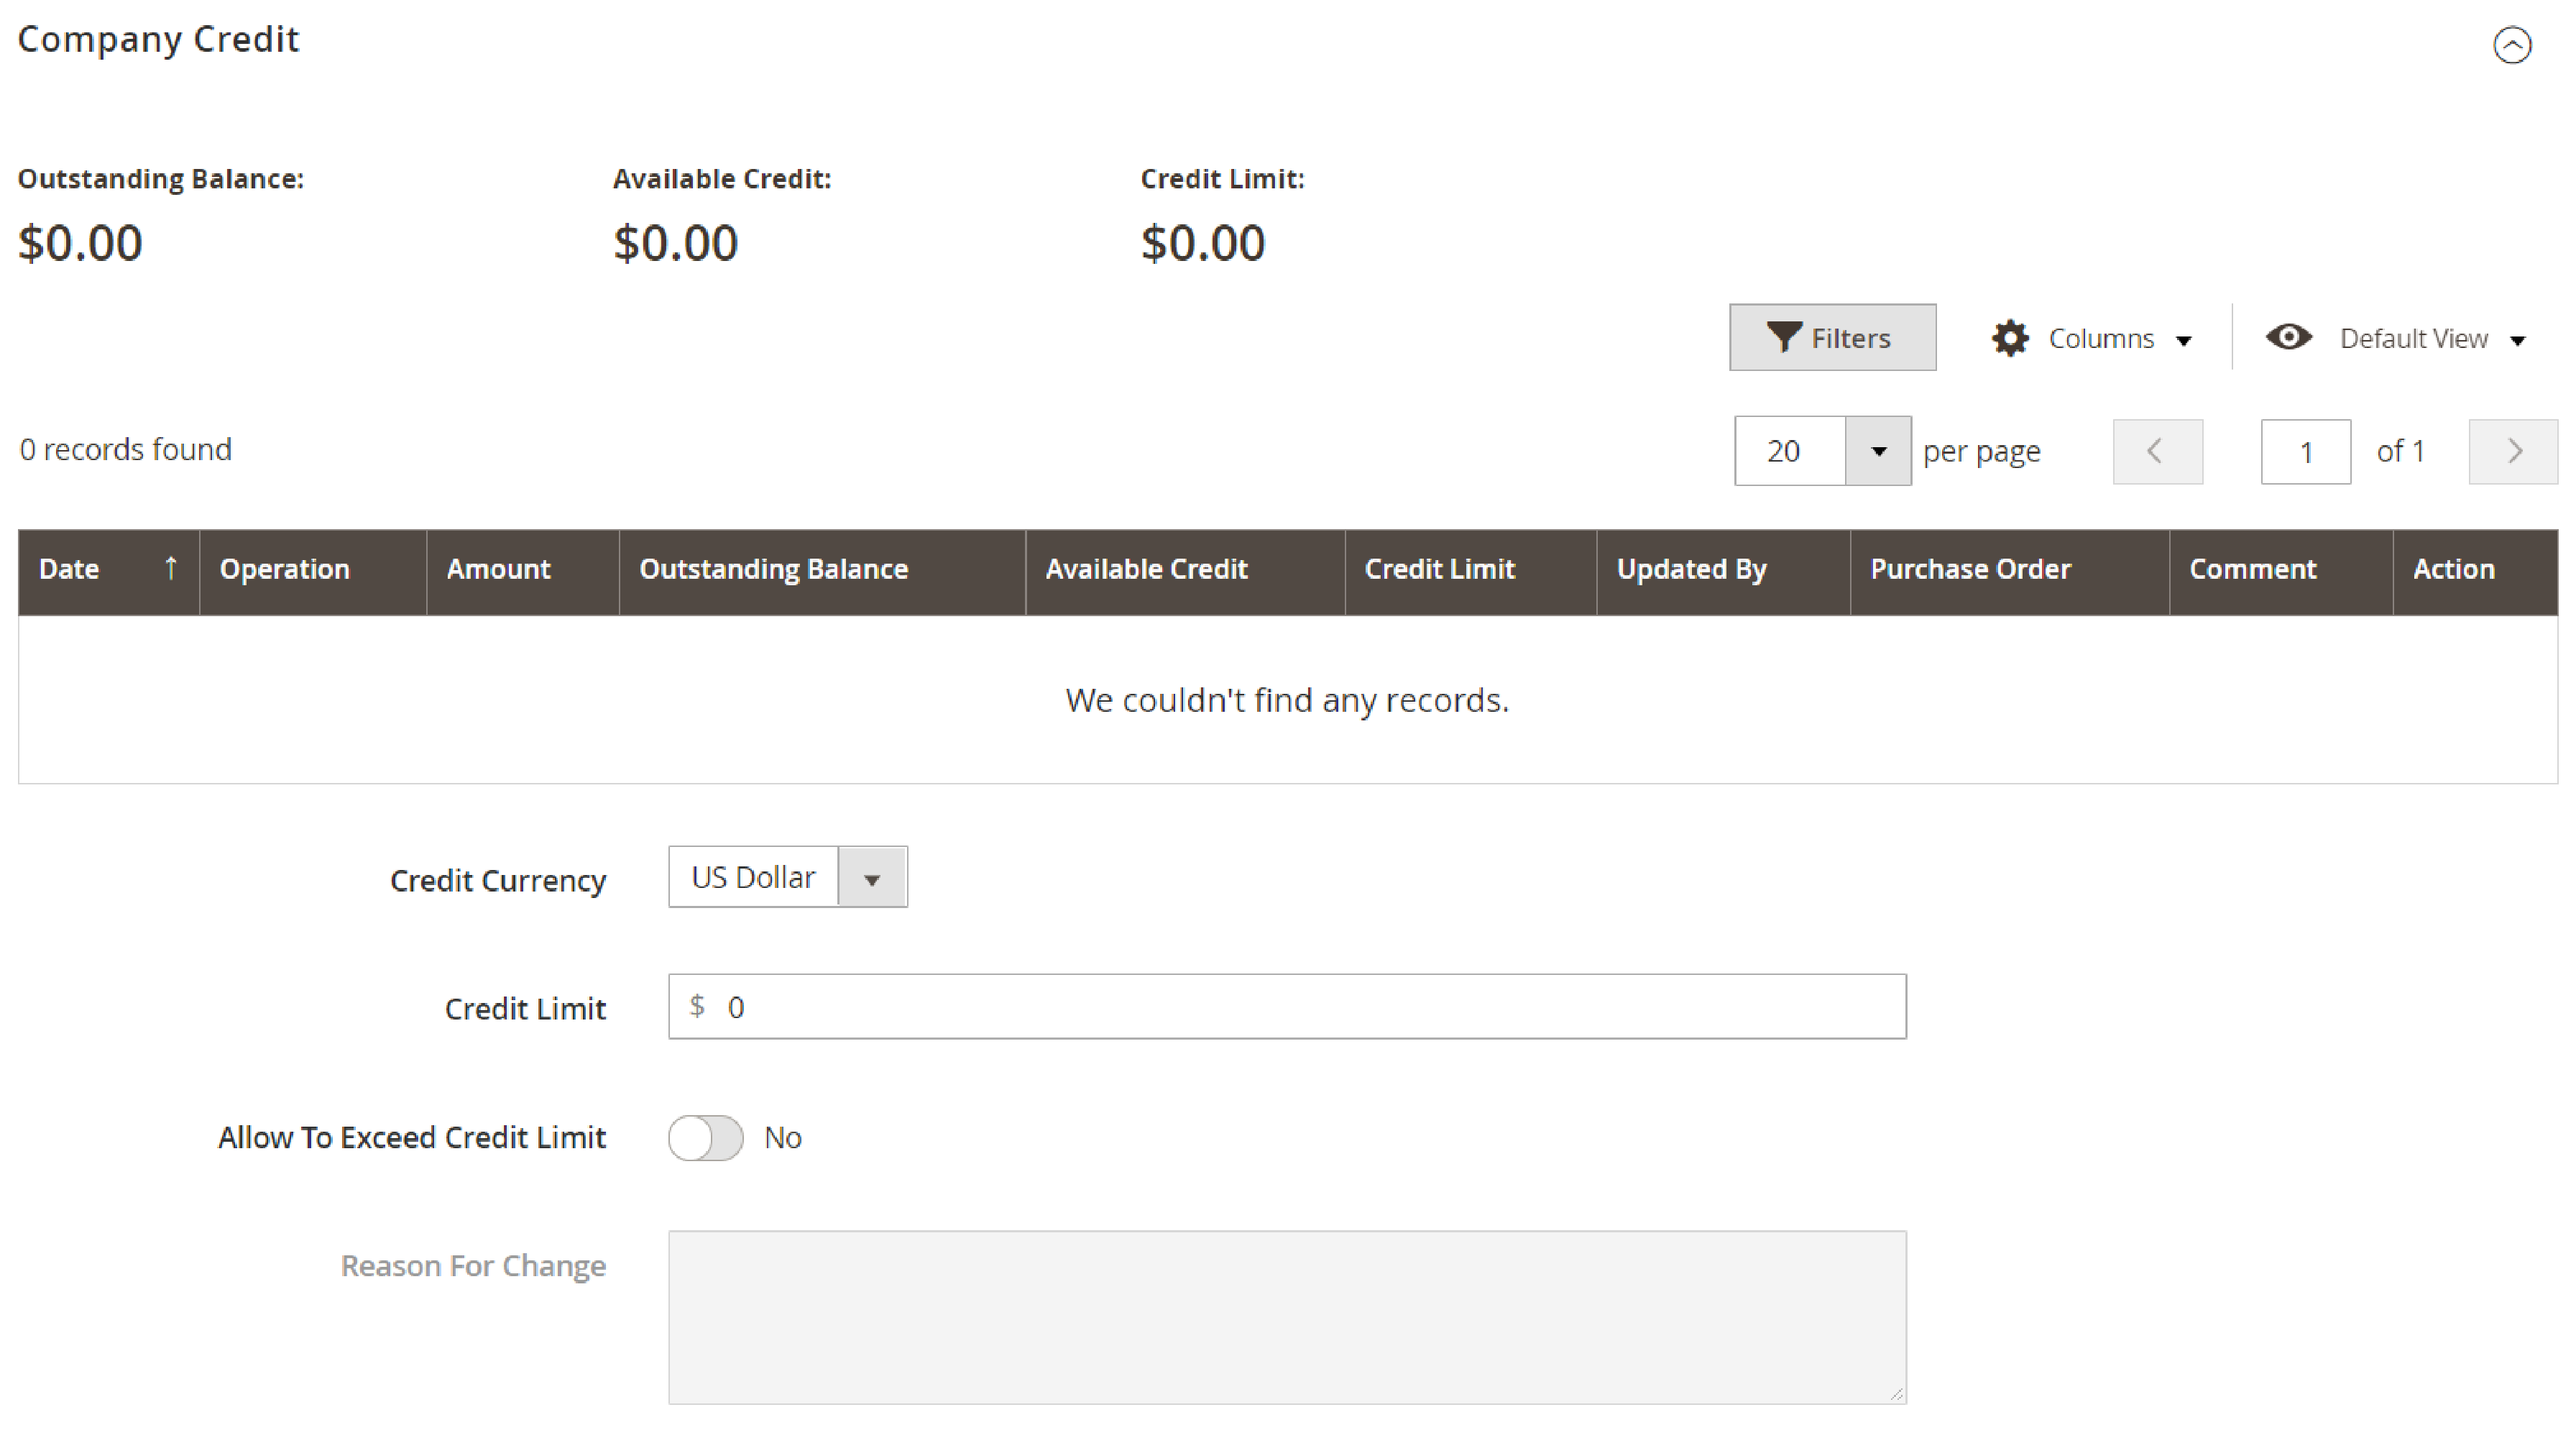Click the Reason For Change text area
The image size is (2576, 1443).
(1287, 1317)
